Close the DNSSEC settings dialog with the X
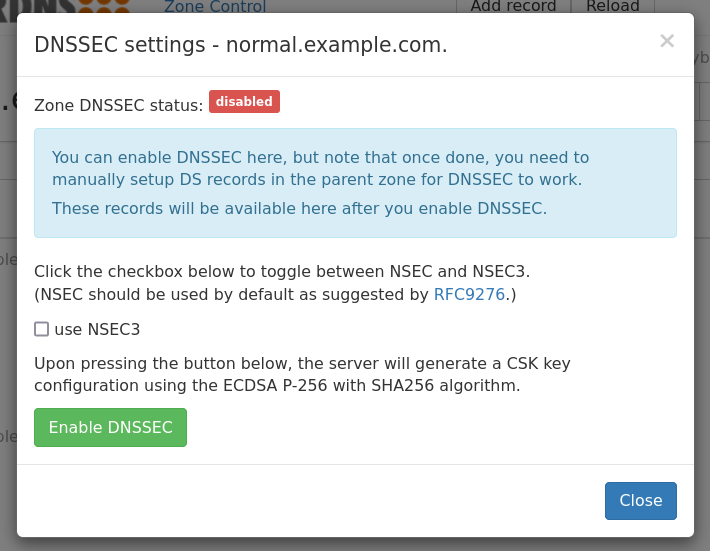The height and width of the screenshot is (551, 710). [x=667, y=41]
